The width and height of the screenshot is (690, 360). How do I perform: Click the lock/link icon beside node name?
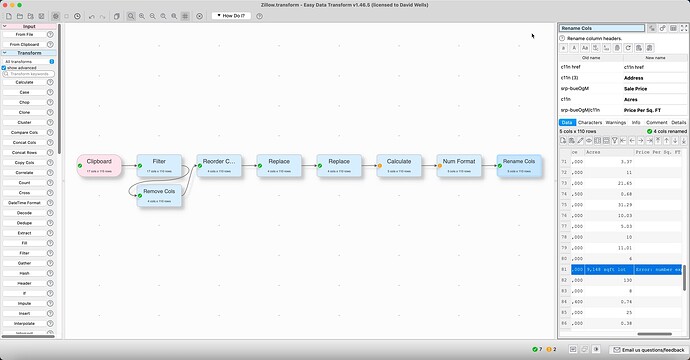tap(662, 28)
